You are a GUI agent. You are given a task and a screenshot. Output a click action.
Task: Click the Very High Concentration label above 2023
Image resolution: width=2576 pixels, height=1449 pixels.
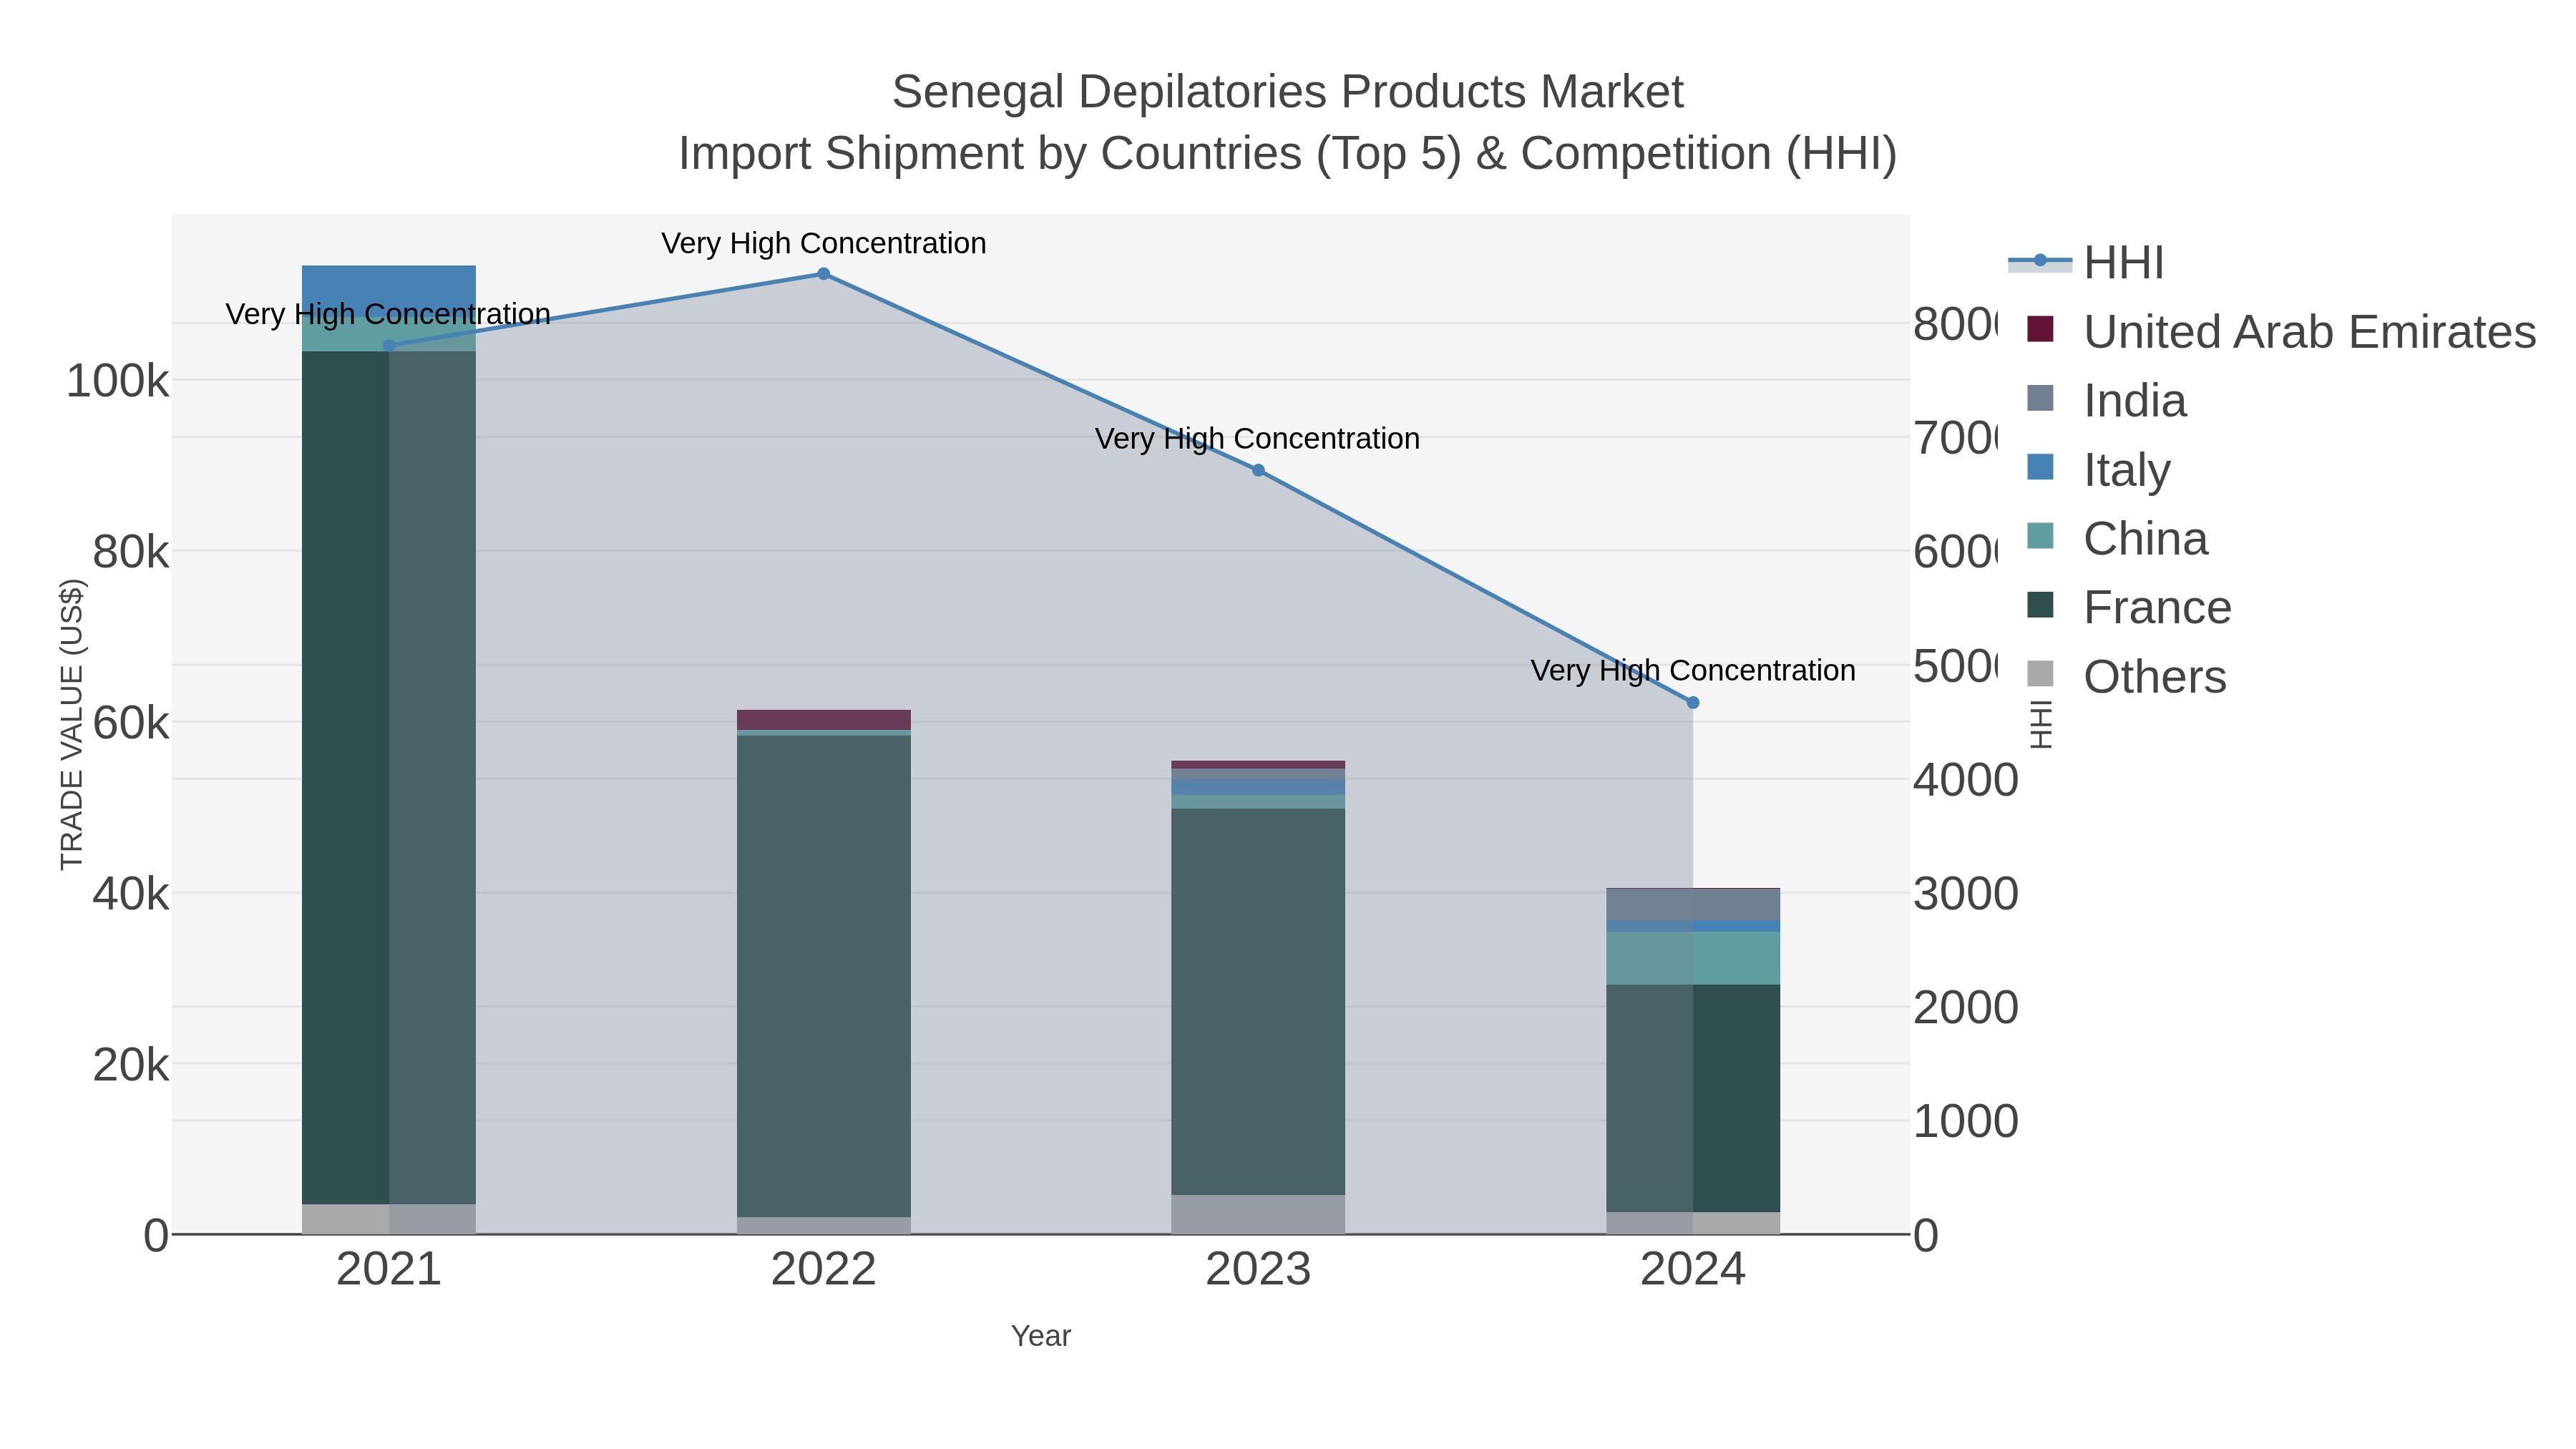(x=1258, y=438)
